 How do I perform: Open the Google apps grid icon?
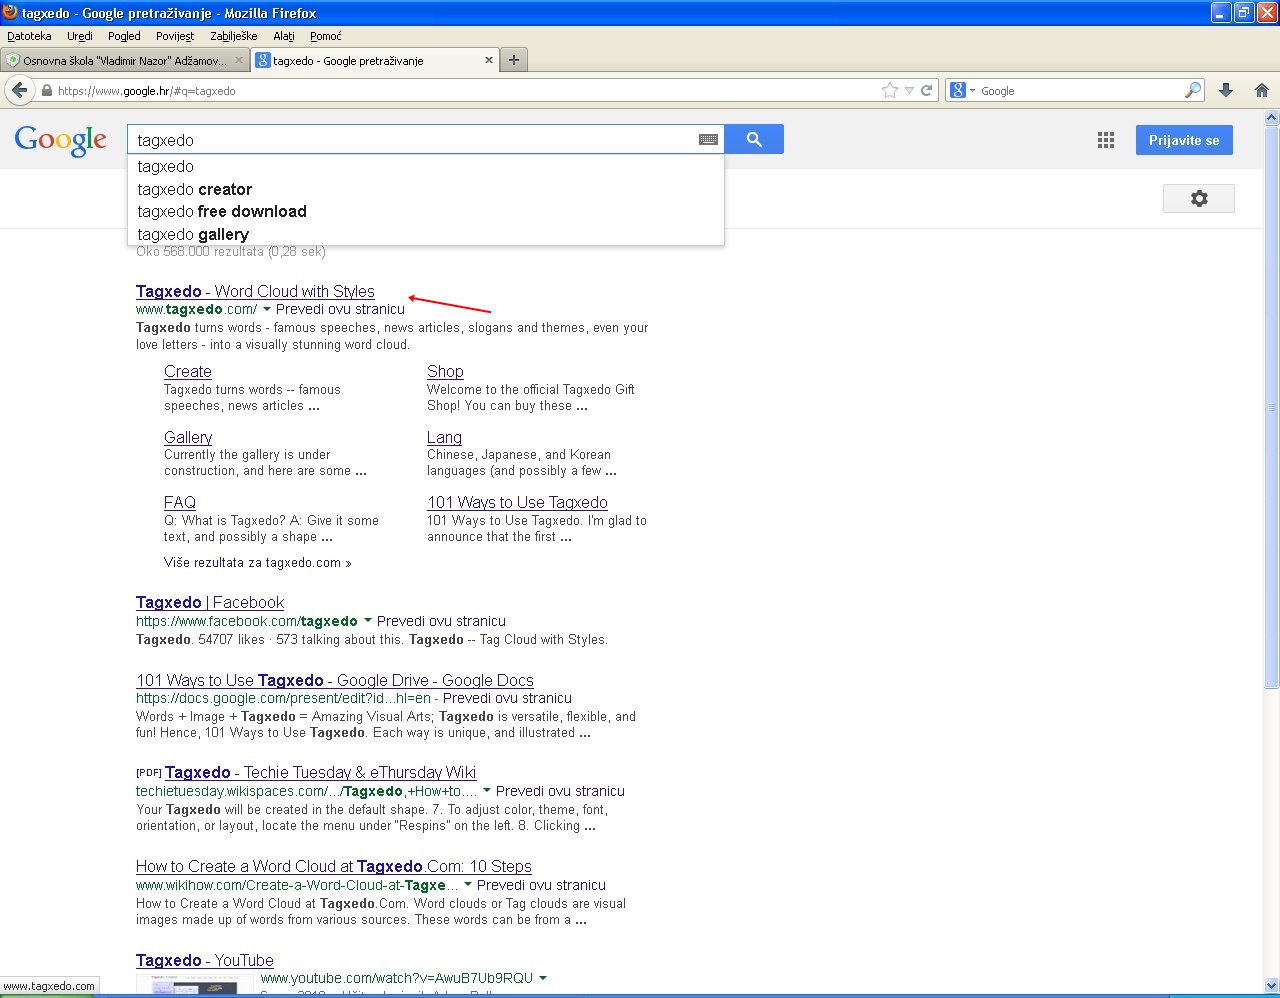[1106, 140]
